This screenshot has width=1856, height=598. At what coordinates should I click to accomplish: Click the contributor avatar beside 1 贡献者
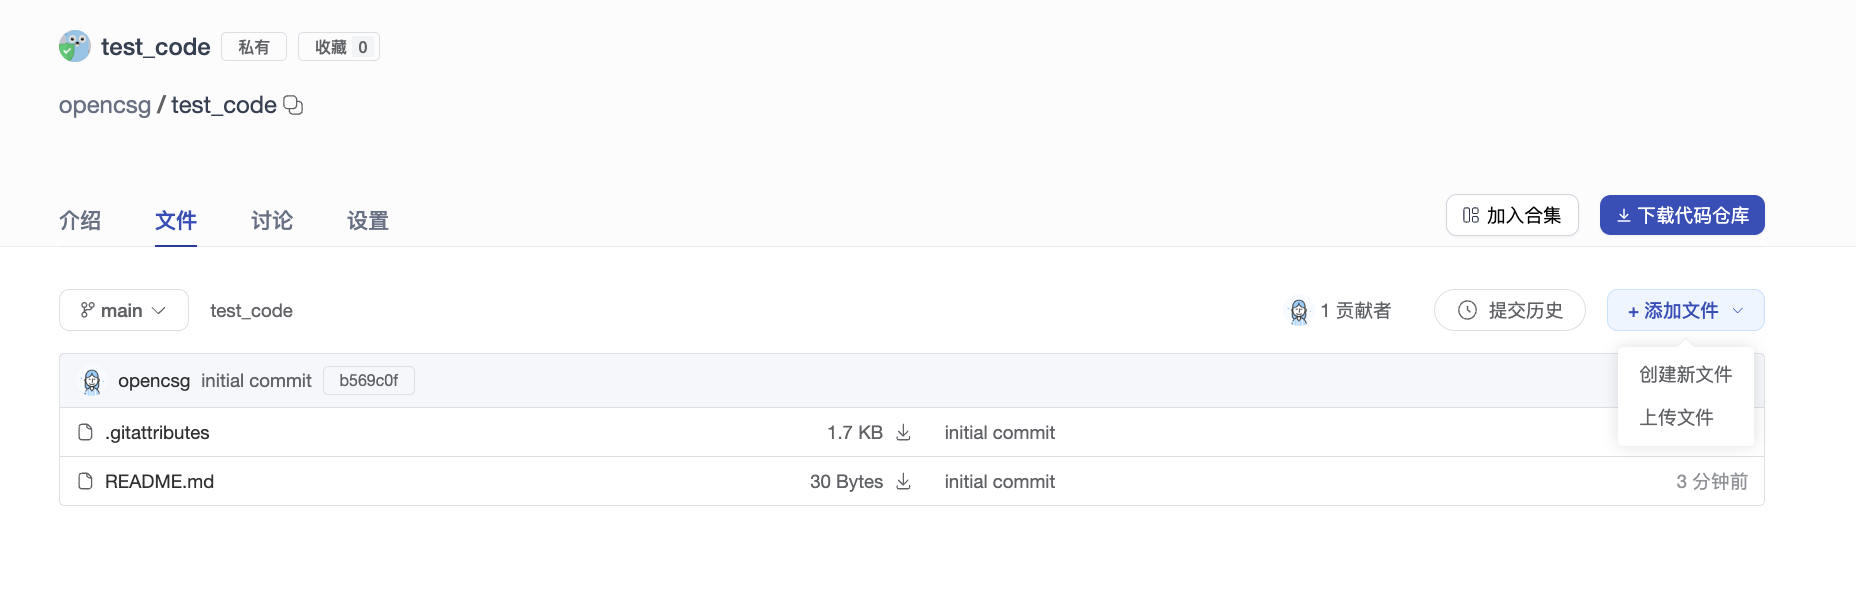tap(1298, 311)
